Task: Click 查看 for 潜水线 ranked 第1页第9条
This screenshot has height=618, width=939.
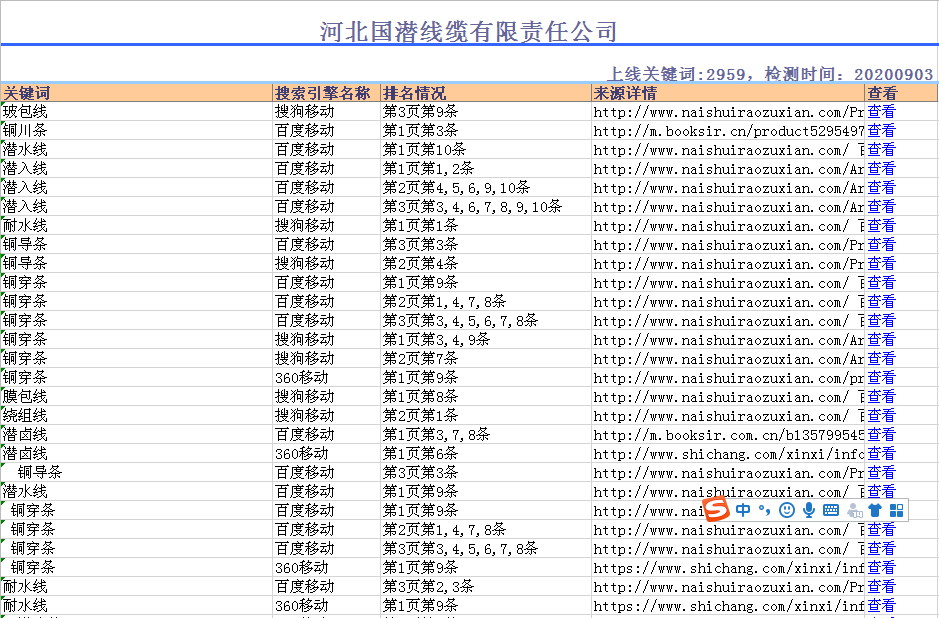Action: 881,492
